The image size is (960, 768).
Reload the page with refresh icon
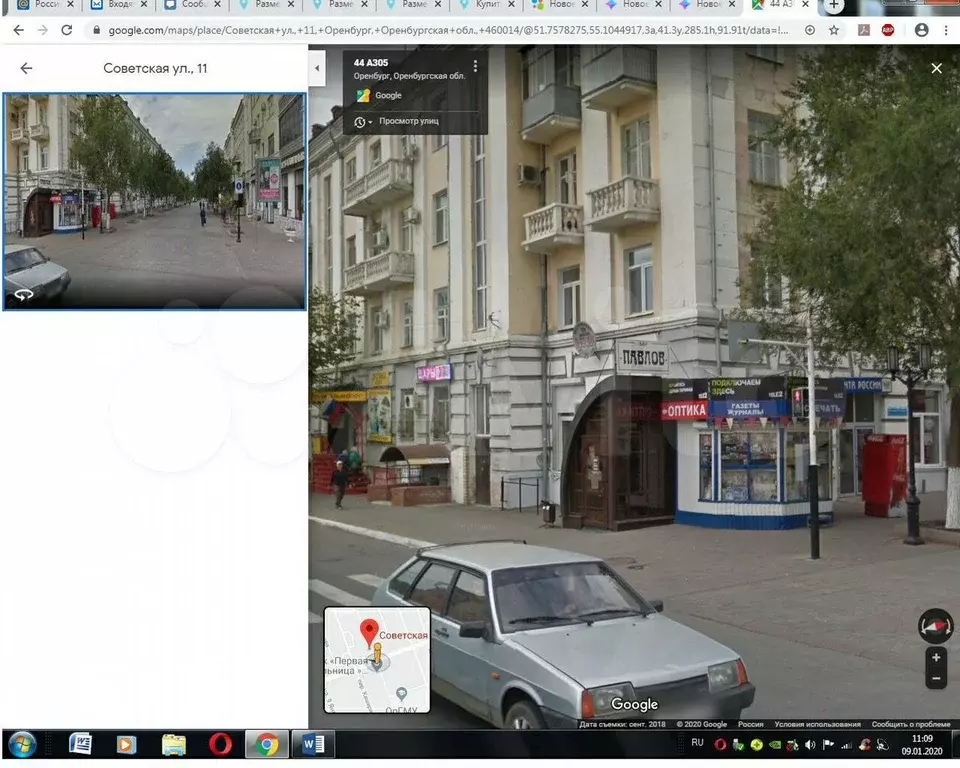[67, 30]
